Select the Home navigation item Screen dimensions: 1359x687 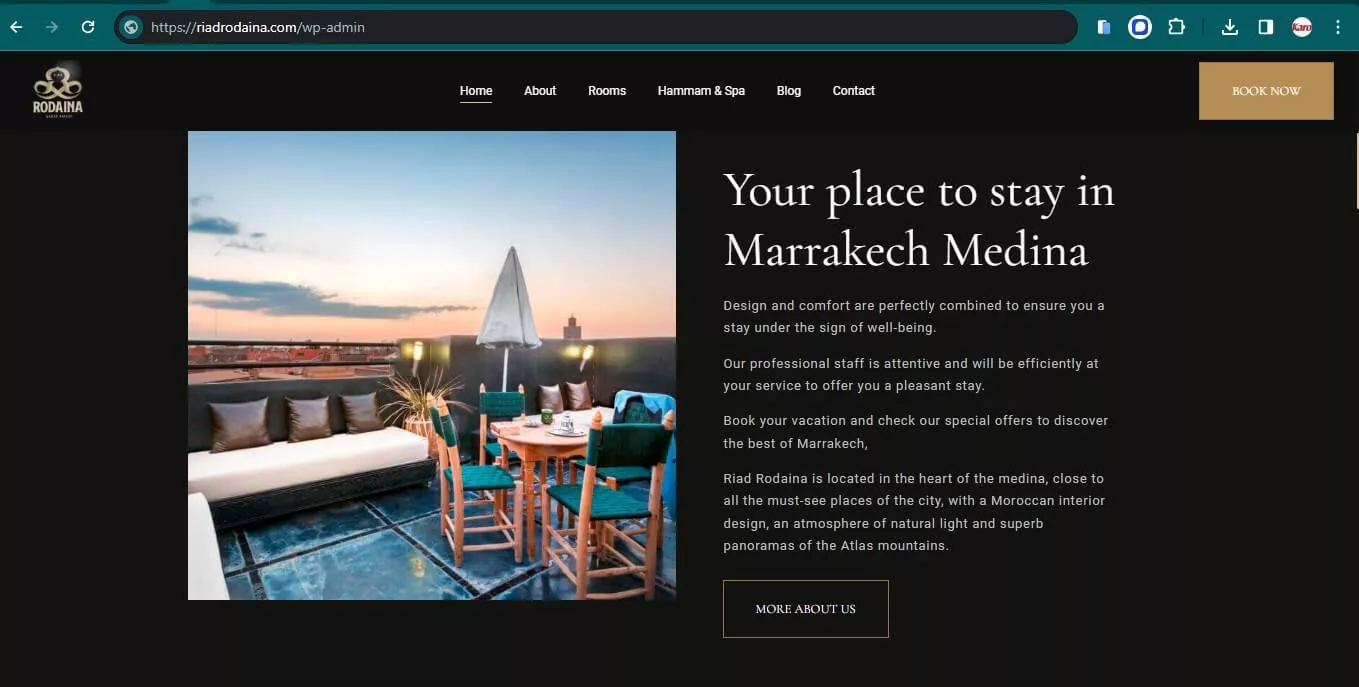coord(476,91)
